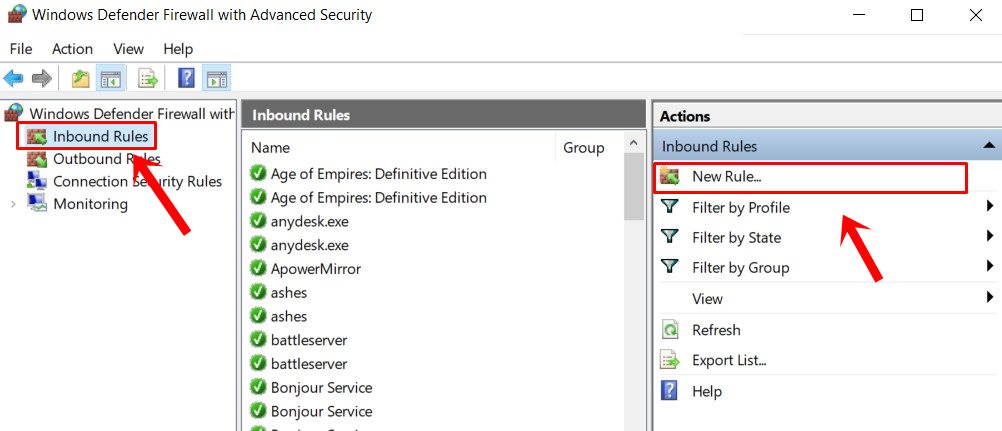Open the Action menu
The width and height of the screenshot is (1002, 431).
click(x=72, y=49)
